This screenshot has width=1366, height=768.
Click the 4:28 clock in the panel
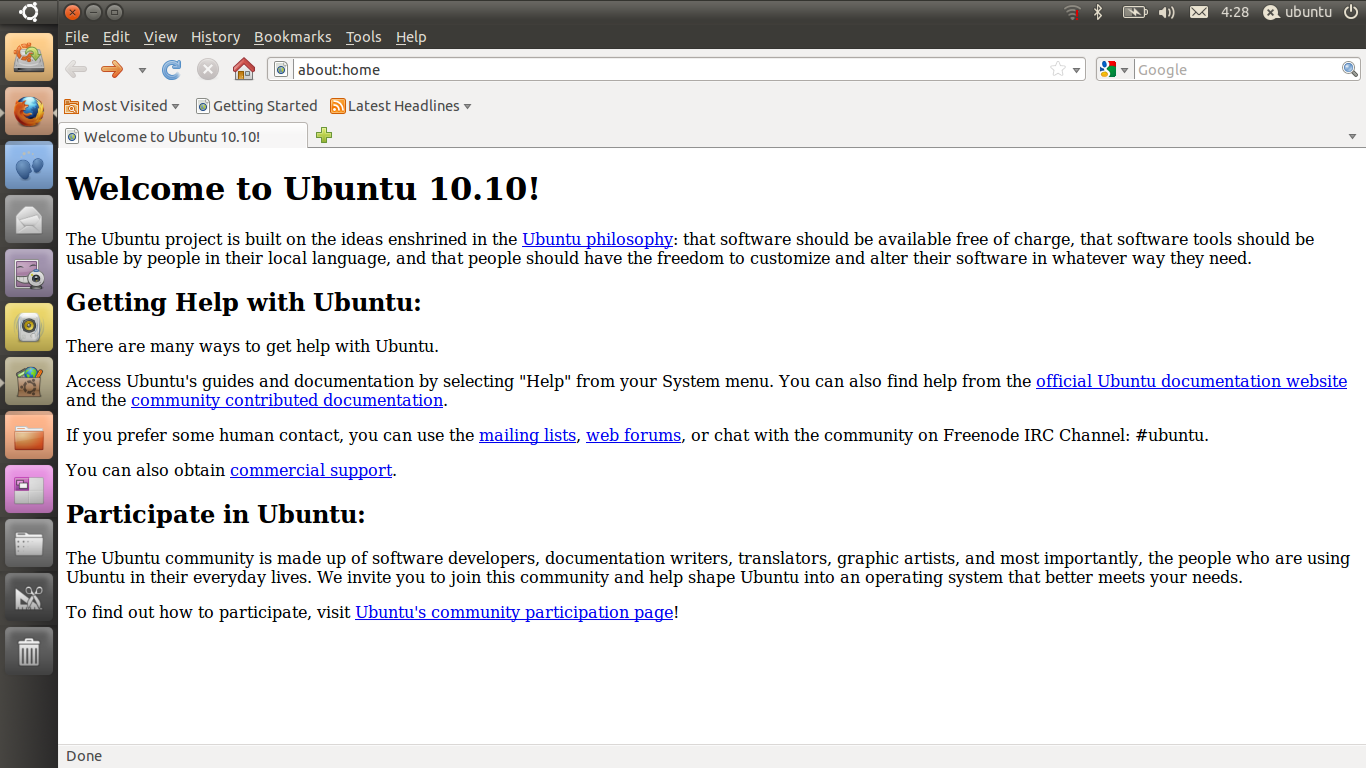(1235, 12)
